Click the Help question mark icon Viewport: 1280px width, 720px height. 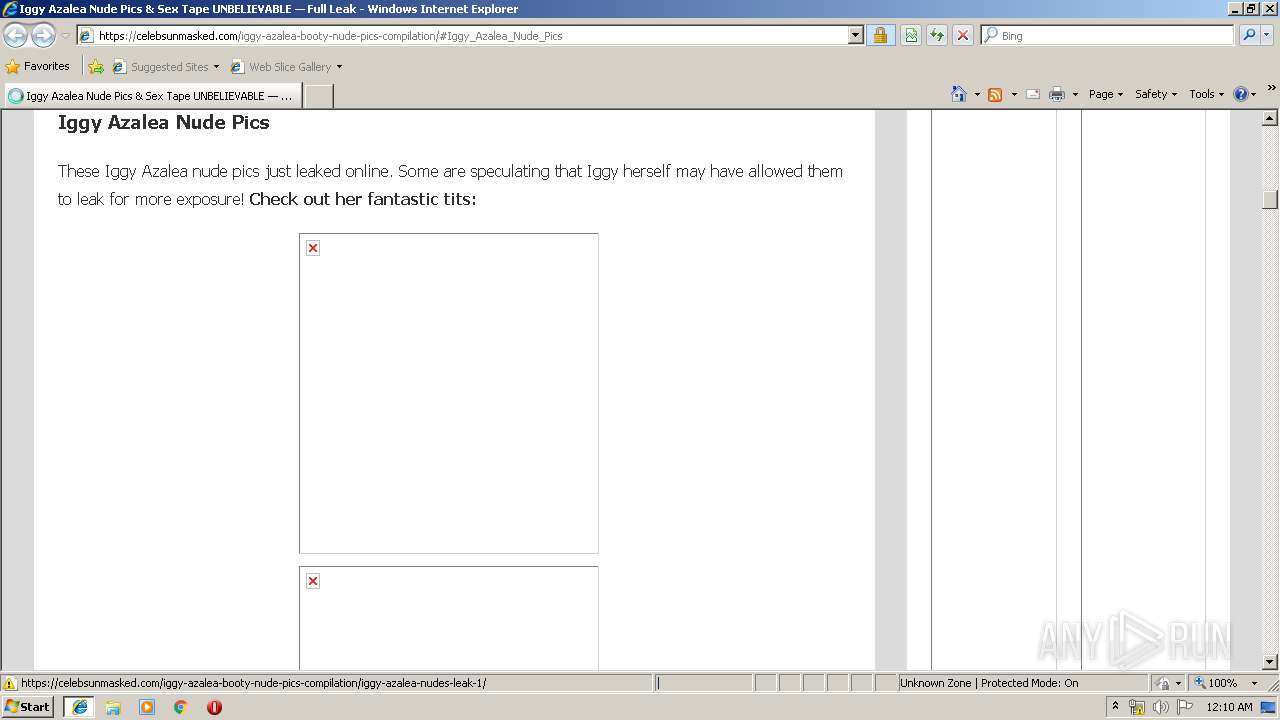(x=1241, y=94)
